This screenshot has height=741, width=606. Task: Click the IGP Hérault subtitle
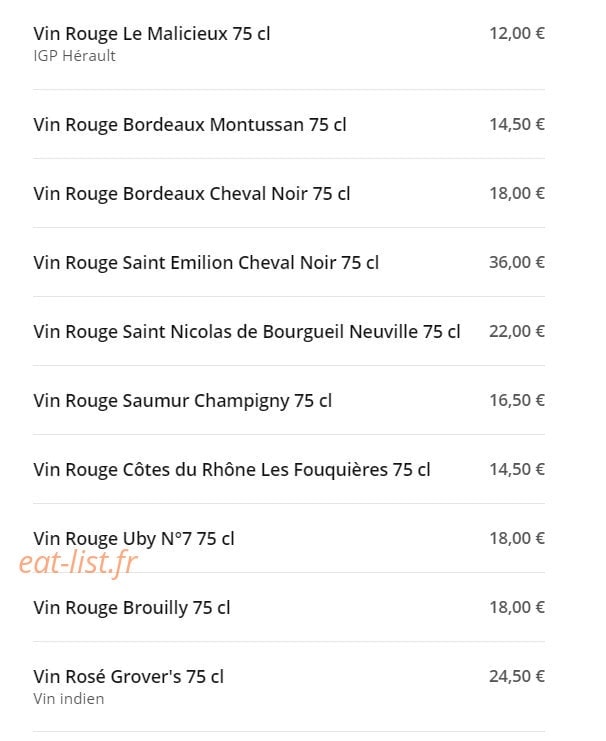point(75,56)
